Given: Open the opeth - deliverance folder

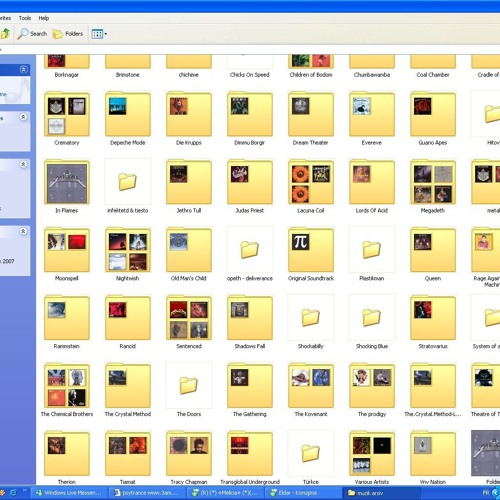Looking at the screenshot, I should (250, 250).
